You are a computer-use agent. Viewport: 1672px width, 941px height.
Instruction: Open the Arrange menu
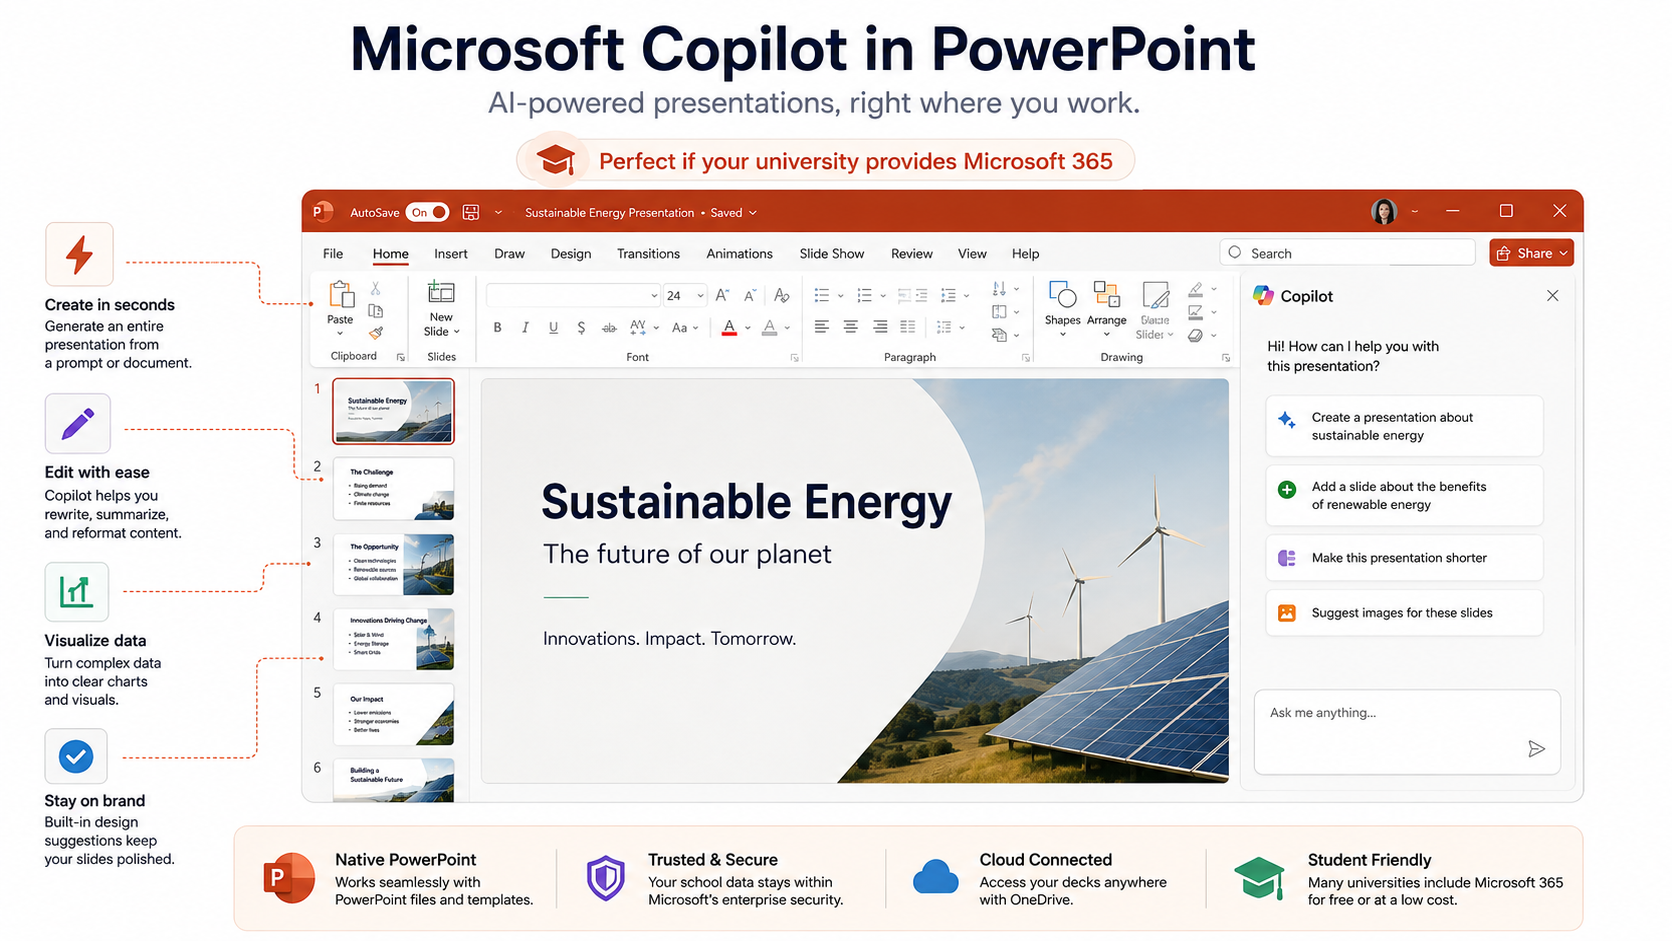[x=1107, y=309]
